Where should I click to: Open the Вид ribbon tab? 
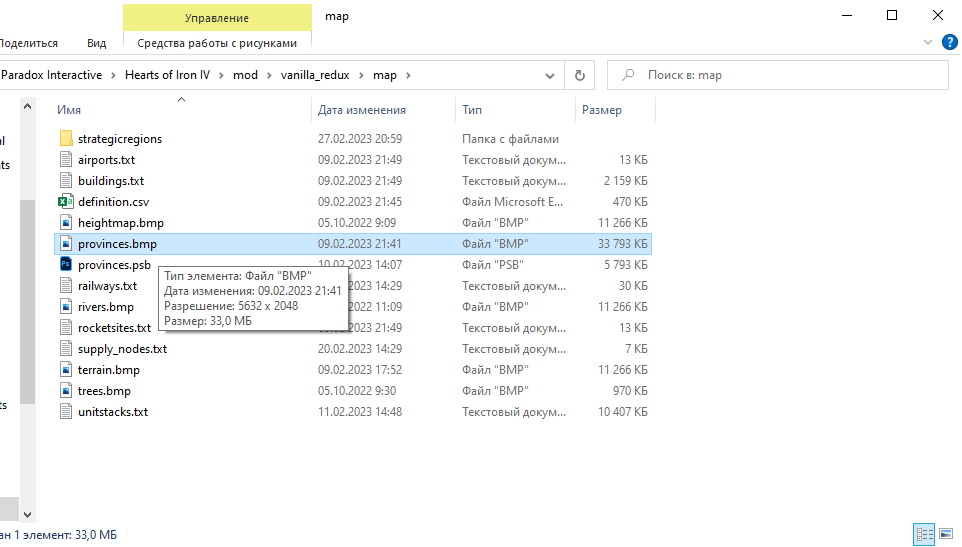coord(96,43)
